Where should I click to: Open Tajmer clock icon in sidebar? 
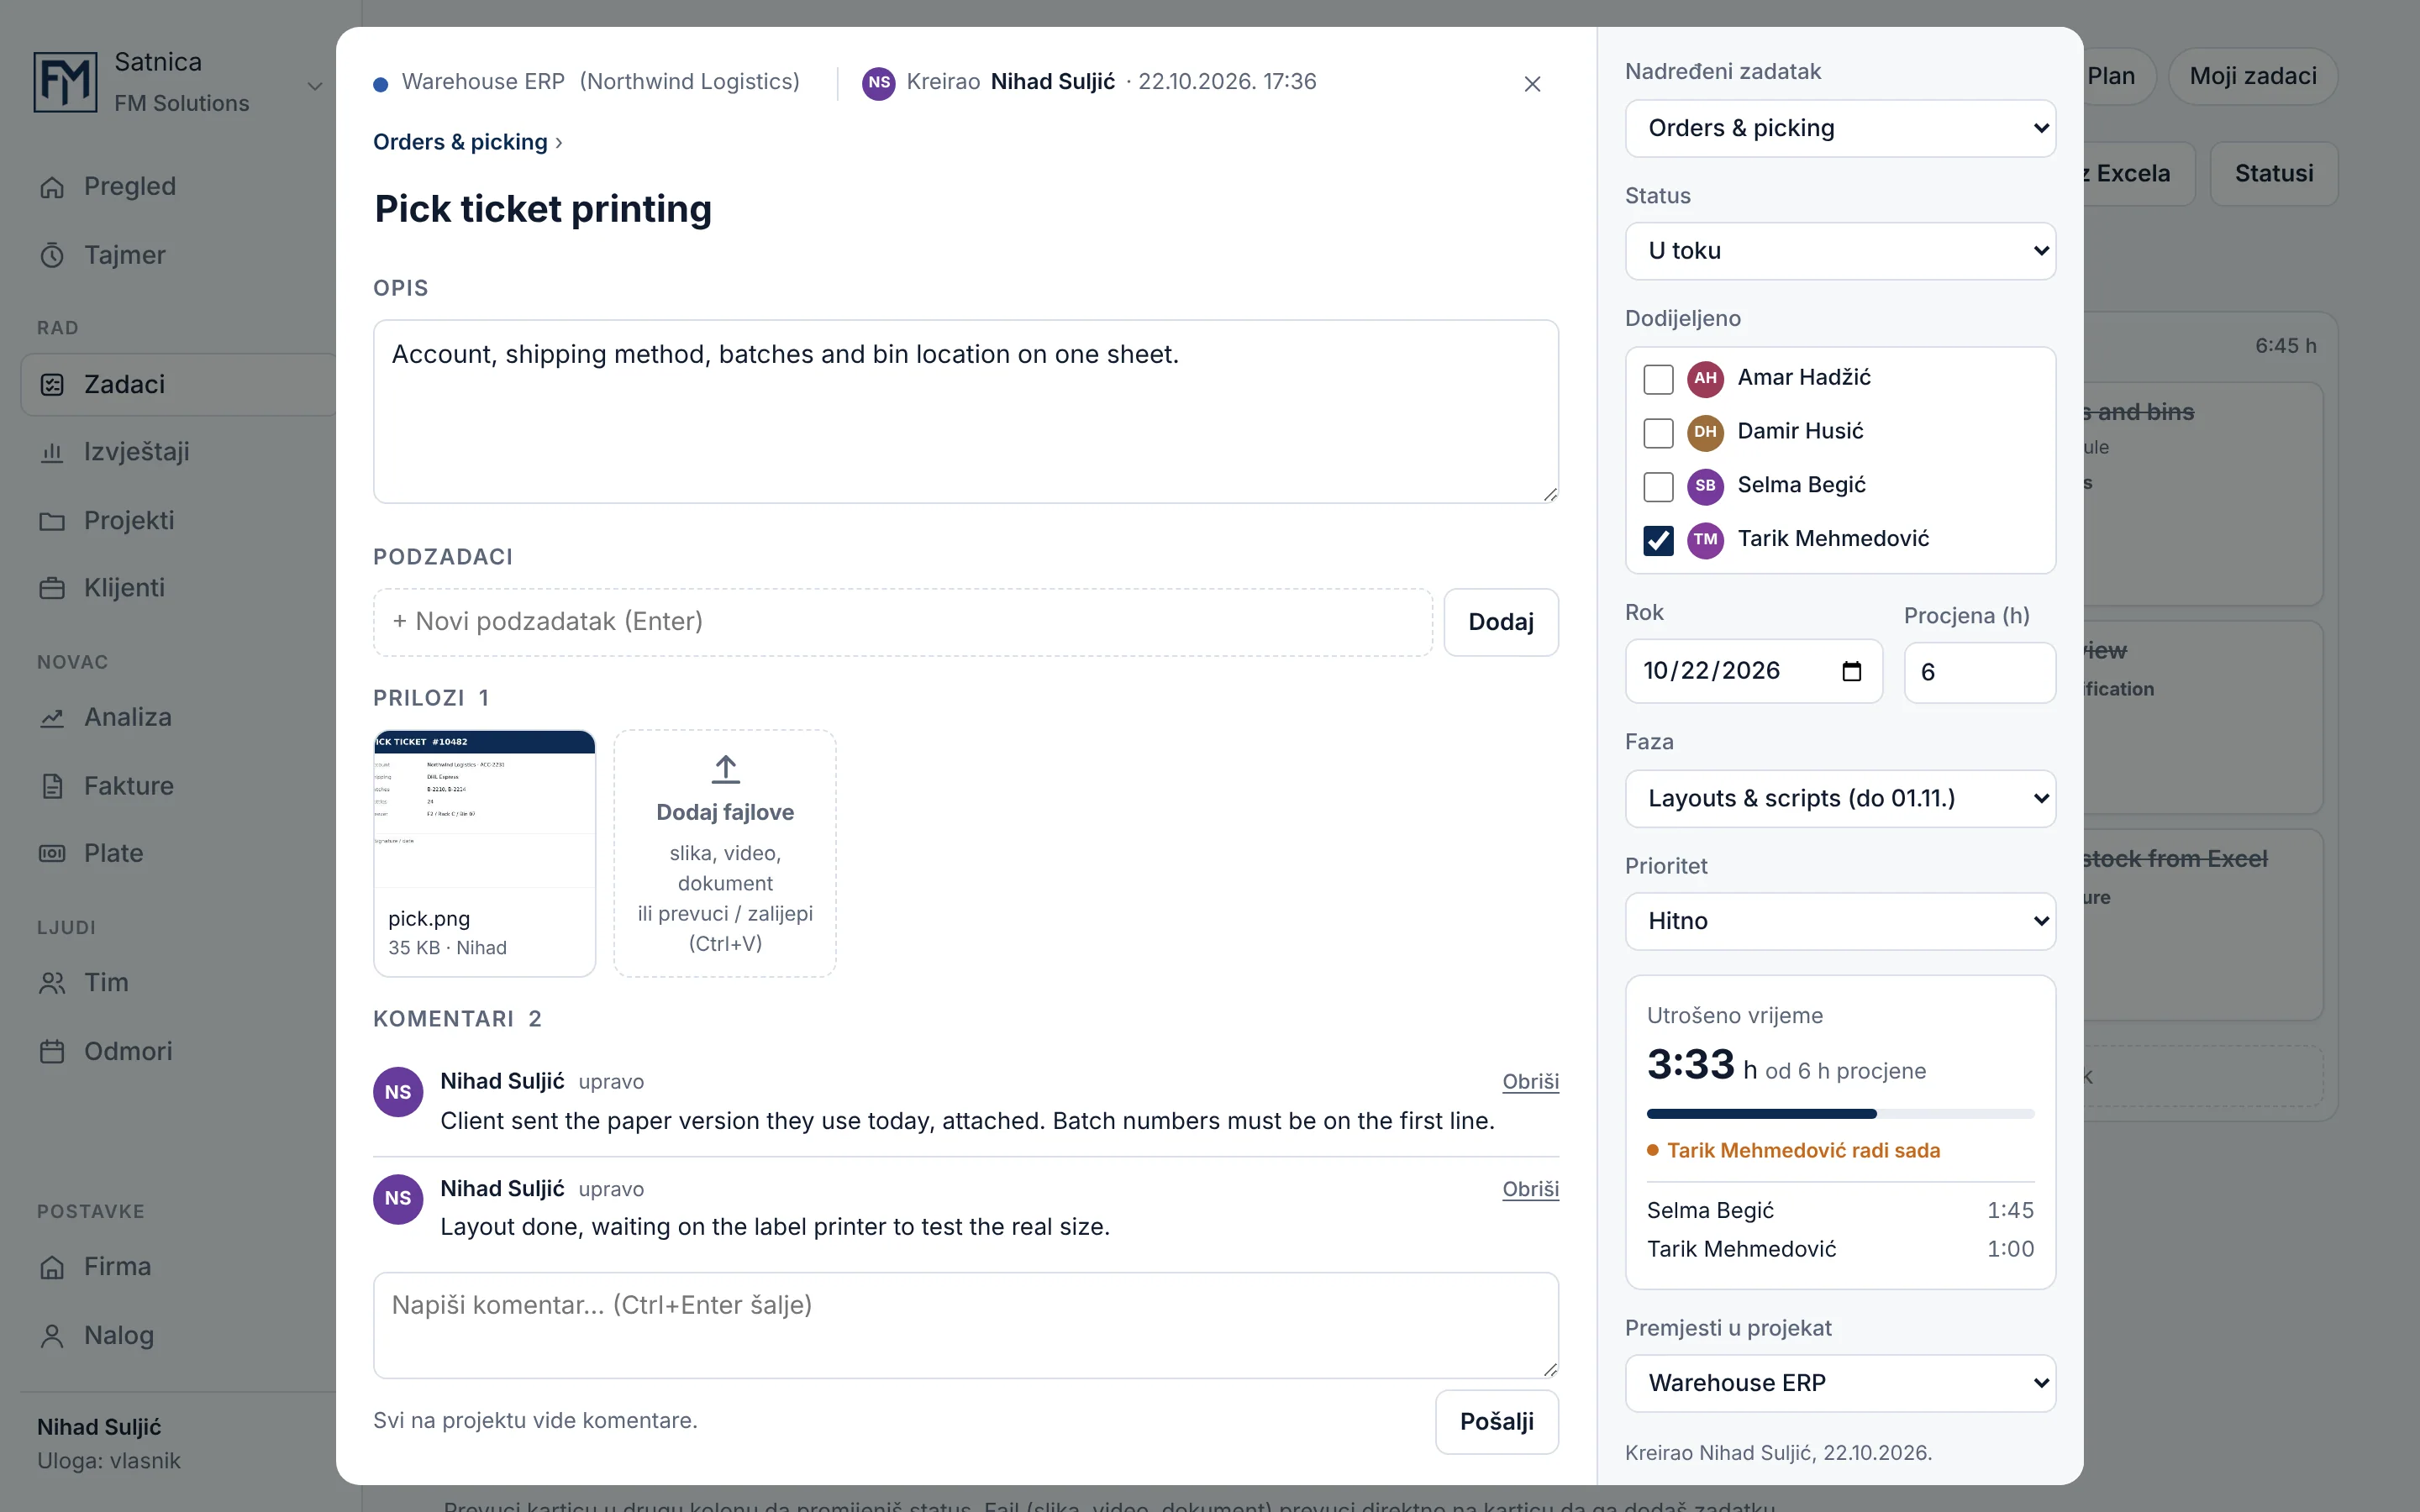[x=52, y=256]
